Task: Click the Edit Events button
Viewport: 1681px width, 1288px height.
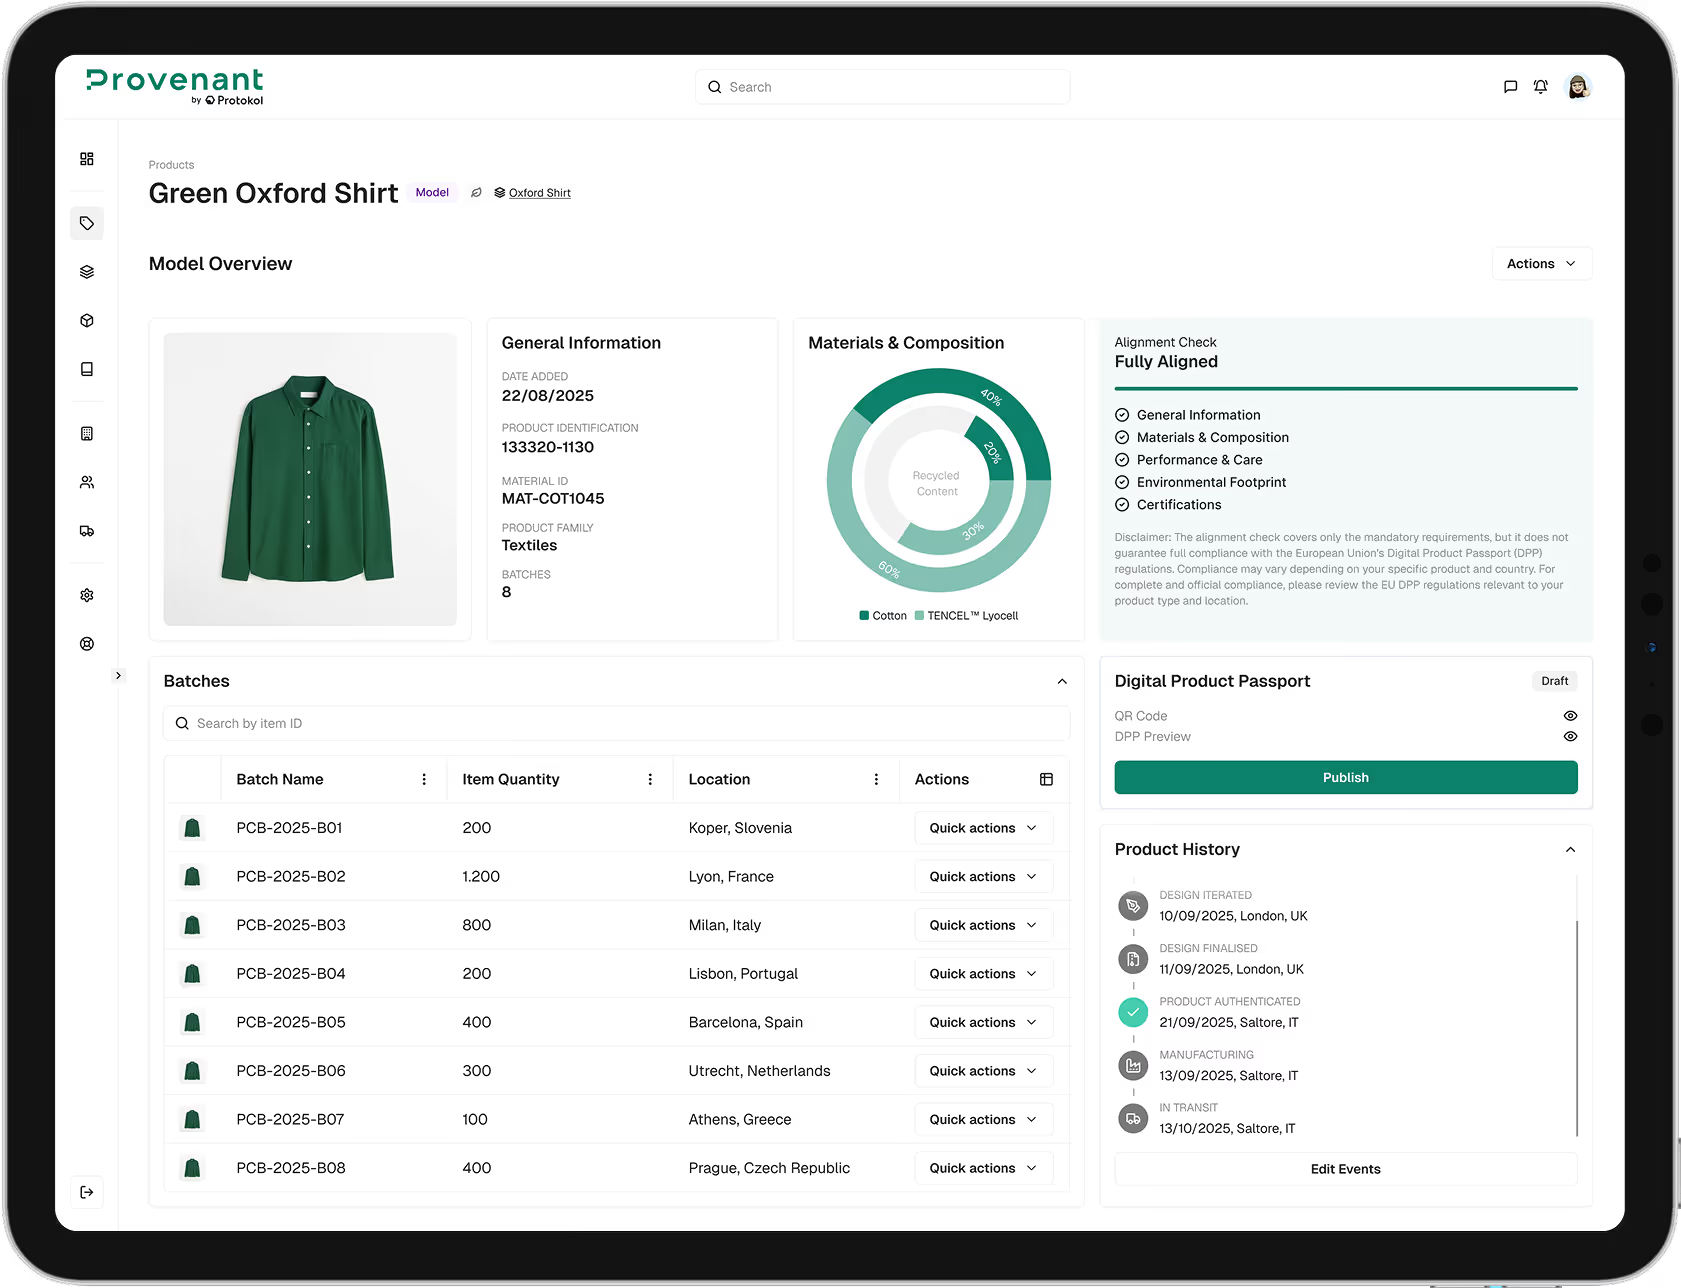Action: pyautogui.click(x=1345, y=1168)
